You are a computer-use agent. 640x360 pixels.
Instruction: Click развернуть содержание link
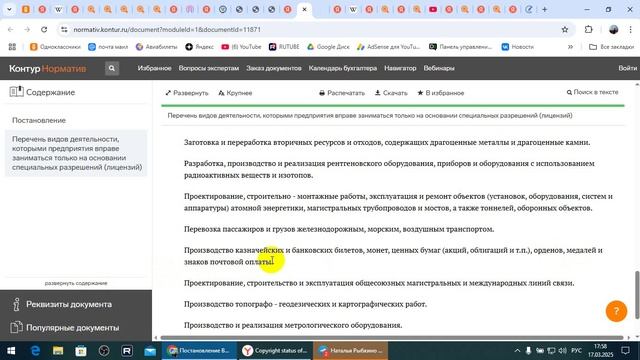pyautogui.click(x=76, y=283)
